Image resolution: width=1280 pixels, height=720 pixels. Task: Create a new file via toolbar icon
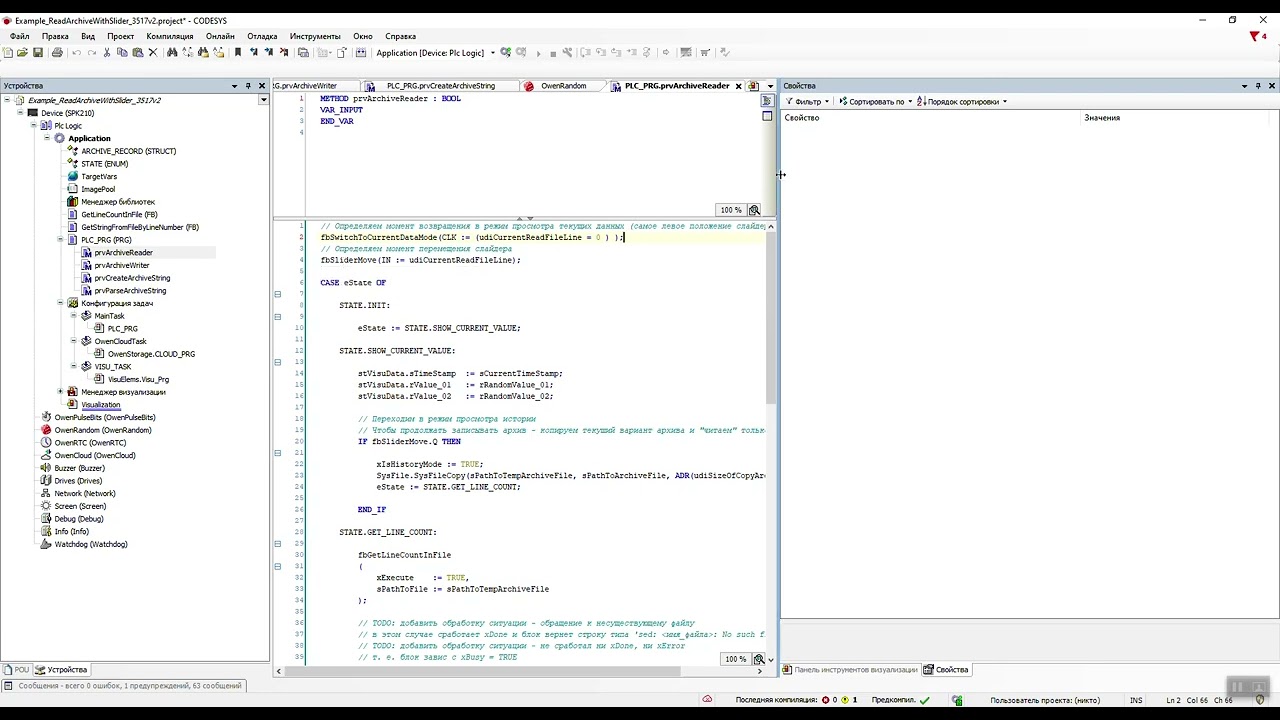point(8,52)
